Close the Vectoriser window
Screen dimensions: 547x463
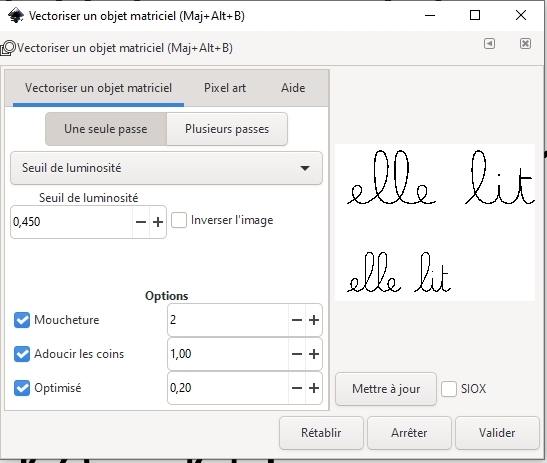pos(521,15)
